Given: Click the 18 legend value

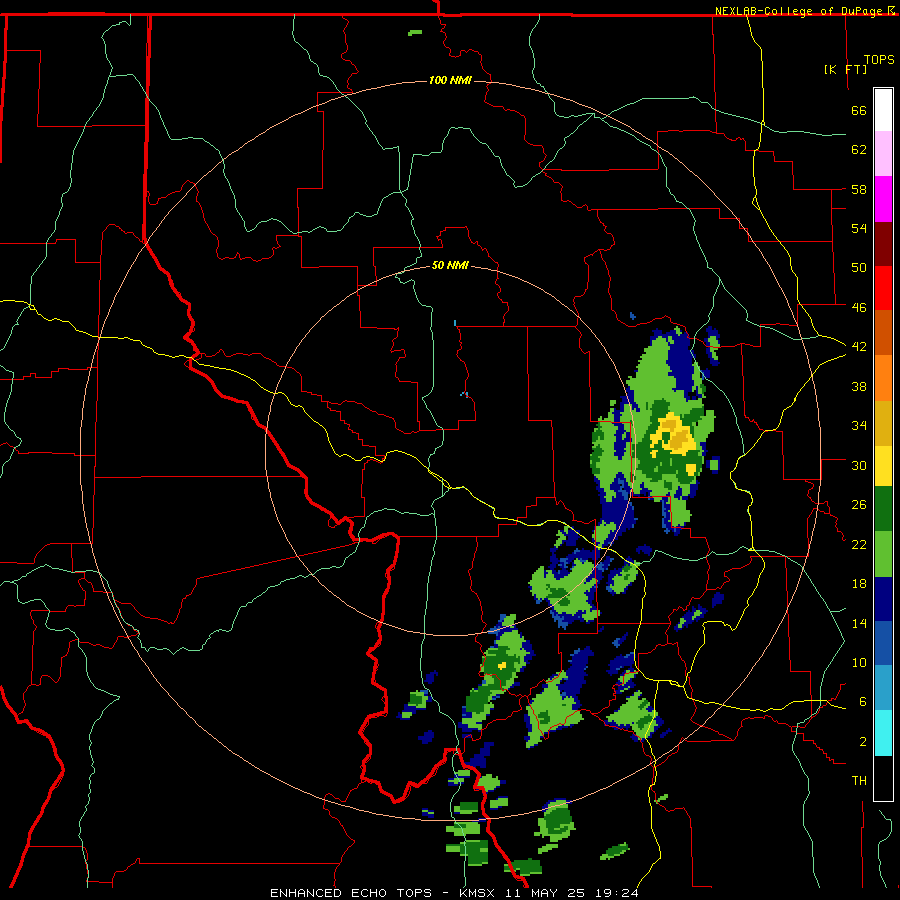Looking at the screenshot, I should click(x=859, y=584).
